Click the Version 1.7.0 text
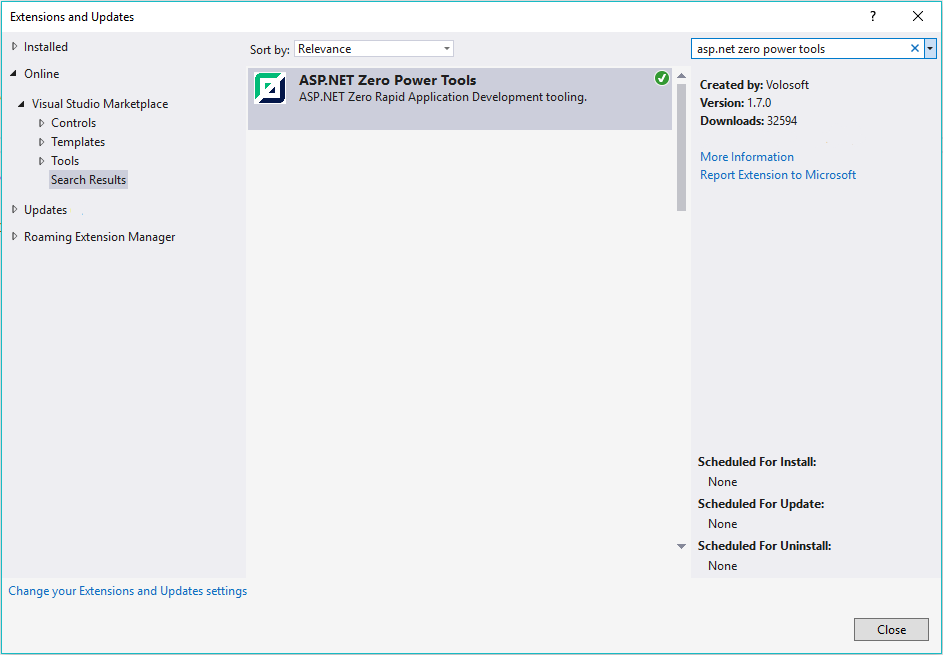 [x=736, y=103]
